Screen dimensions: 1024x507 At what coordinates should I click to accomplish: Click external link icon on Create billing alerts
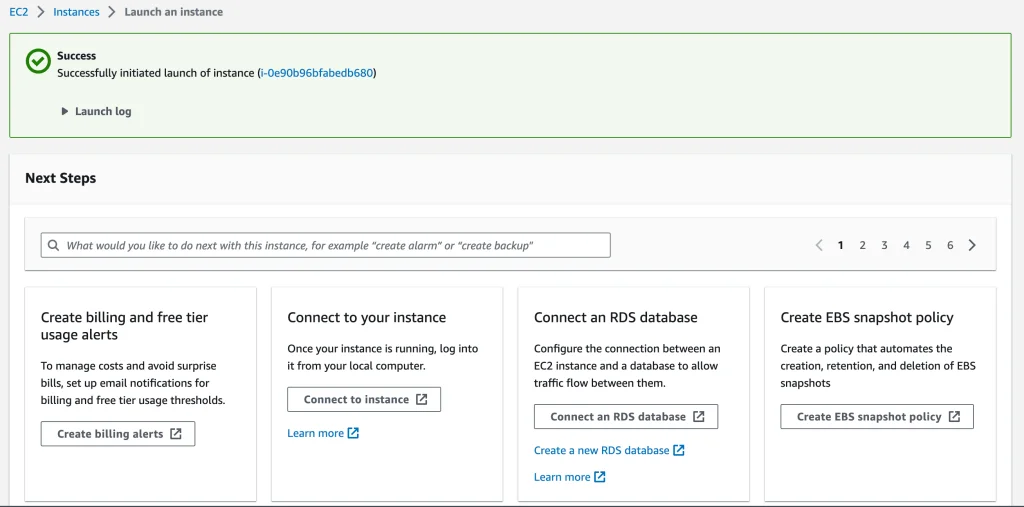coord(176,434)
